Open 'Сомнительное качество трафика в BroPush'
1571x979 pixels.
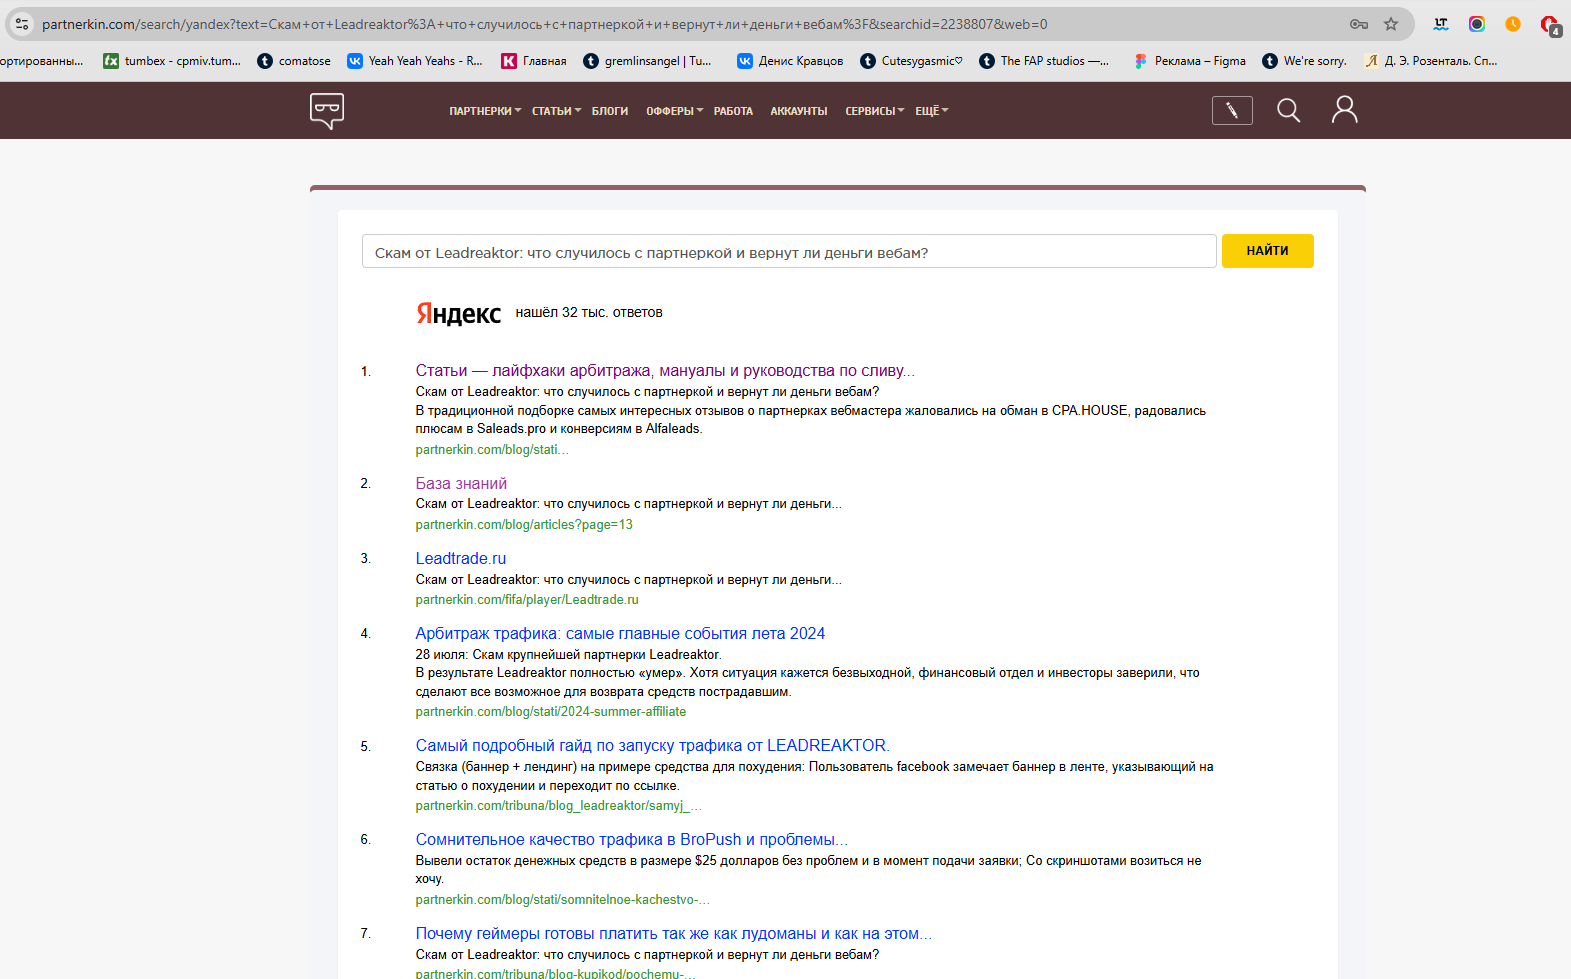[x=632, y=840]
